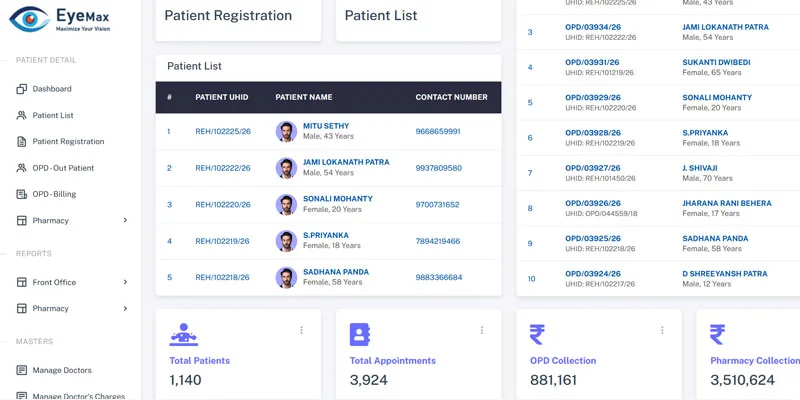Open OPD record OPD/03929/26
The height and width of the screenshot is (400, 800).
pos(593,97)
